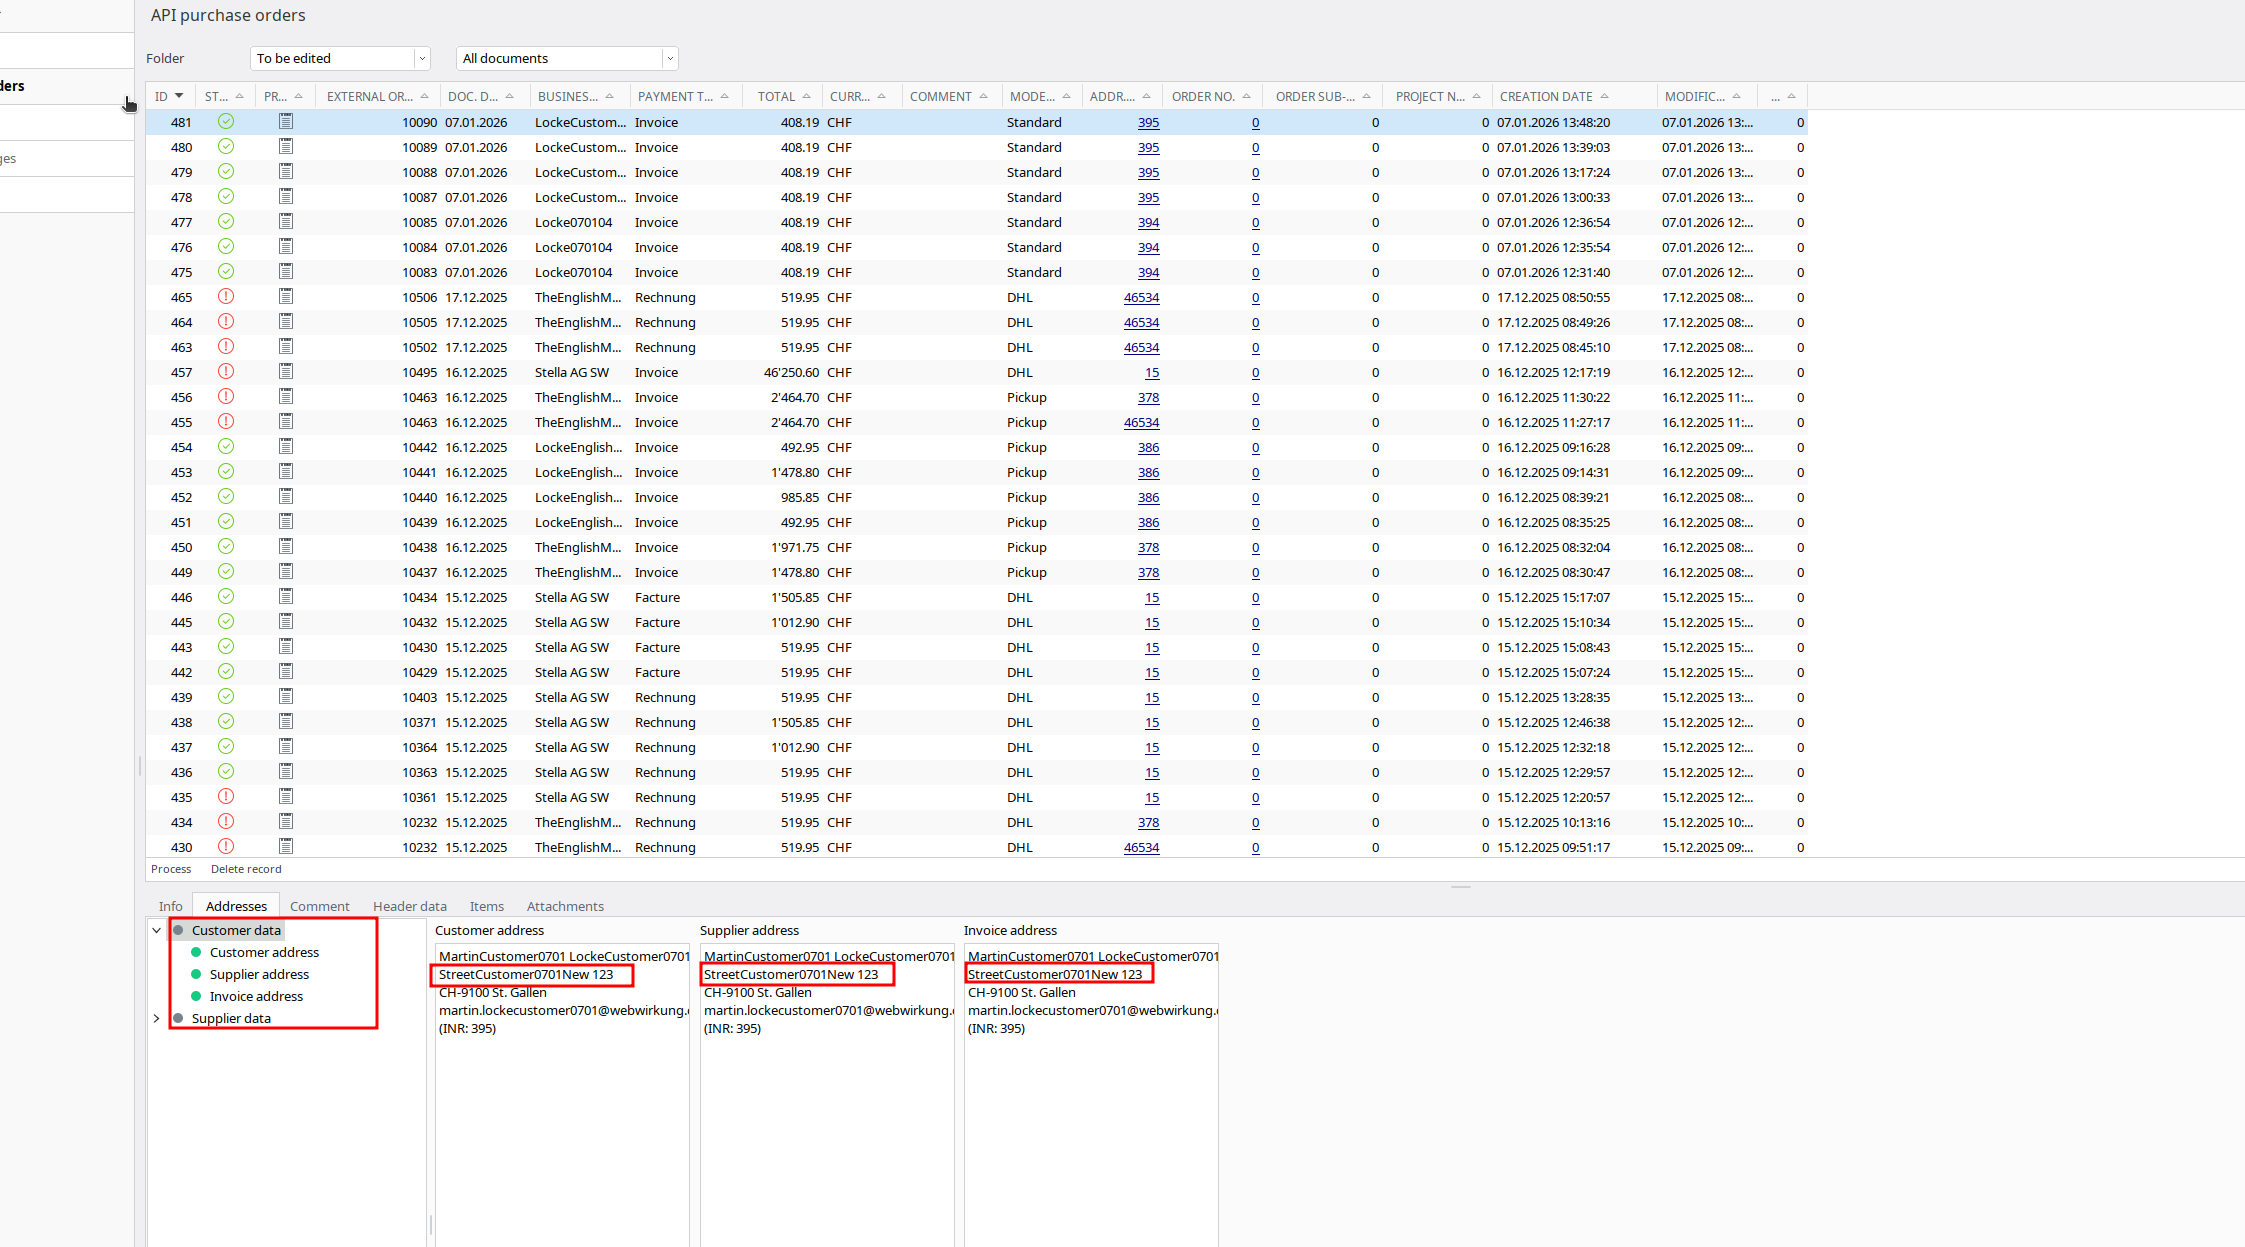2245x1247 pixels.
Task: Collapse the Customer data tree node
Action: pos(157,930)
